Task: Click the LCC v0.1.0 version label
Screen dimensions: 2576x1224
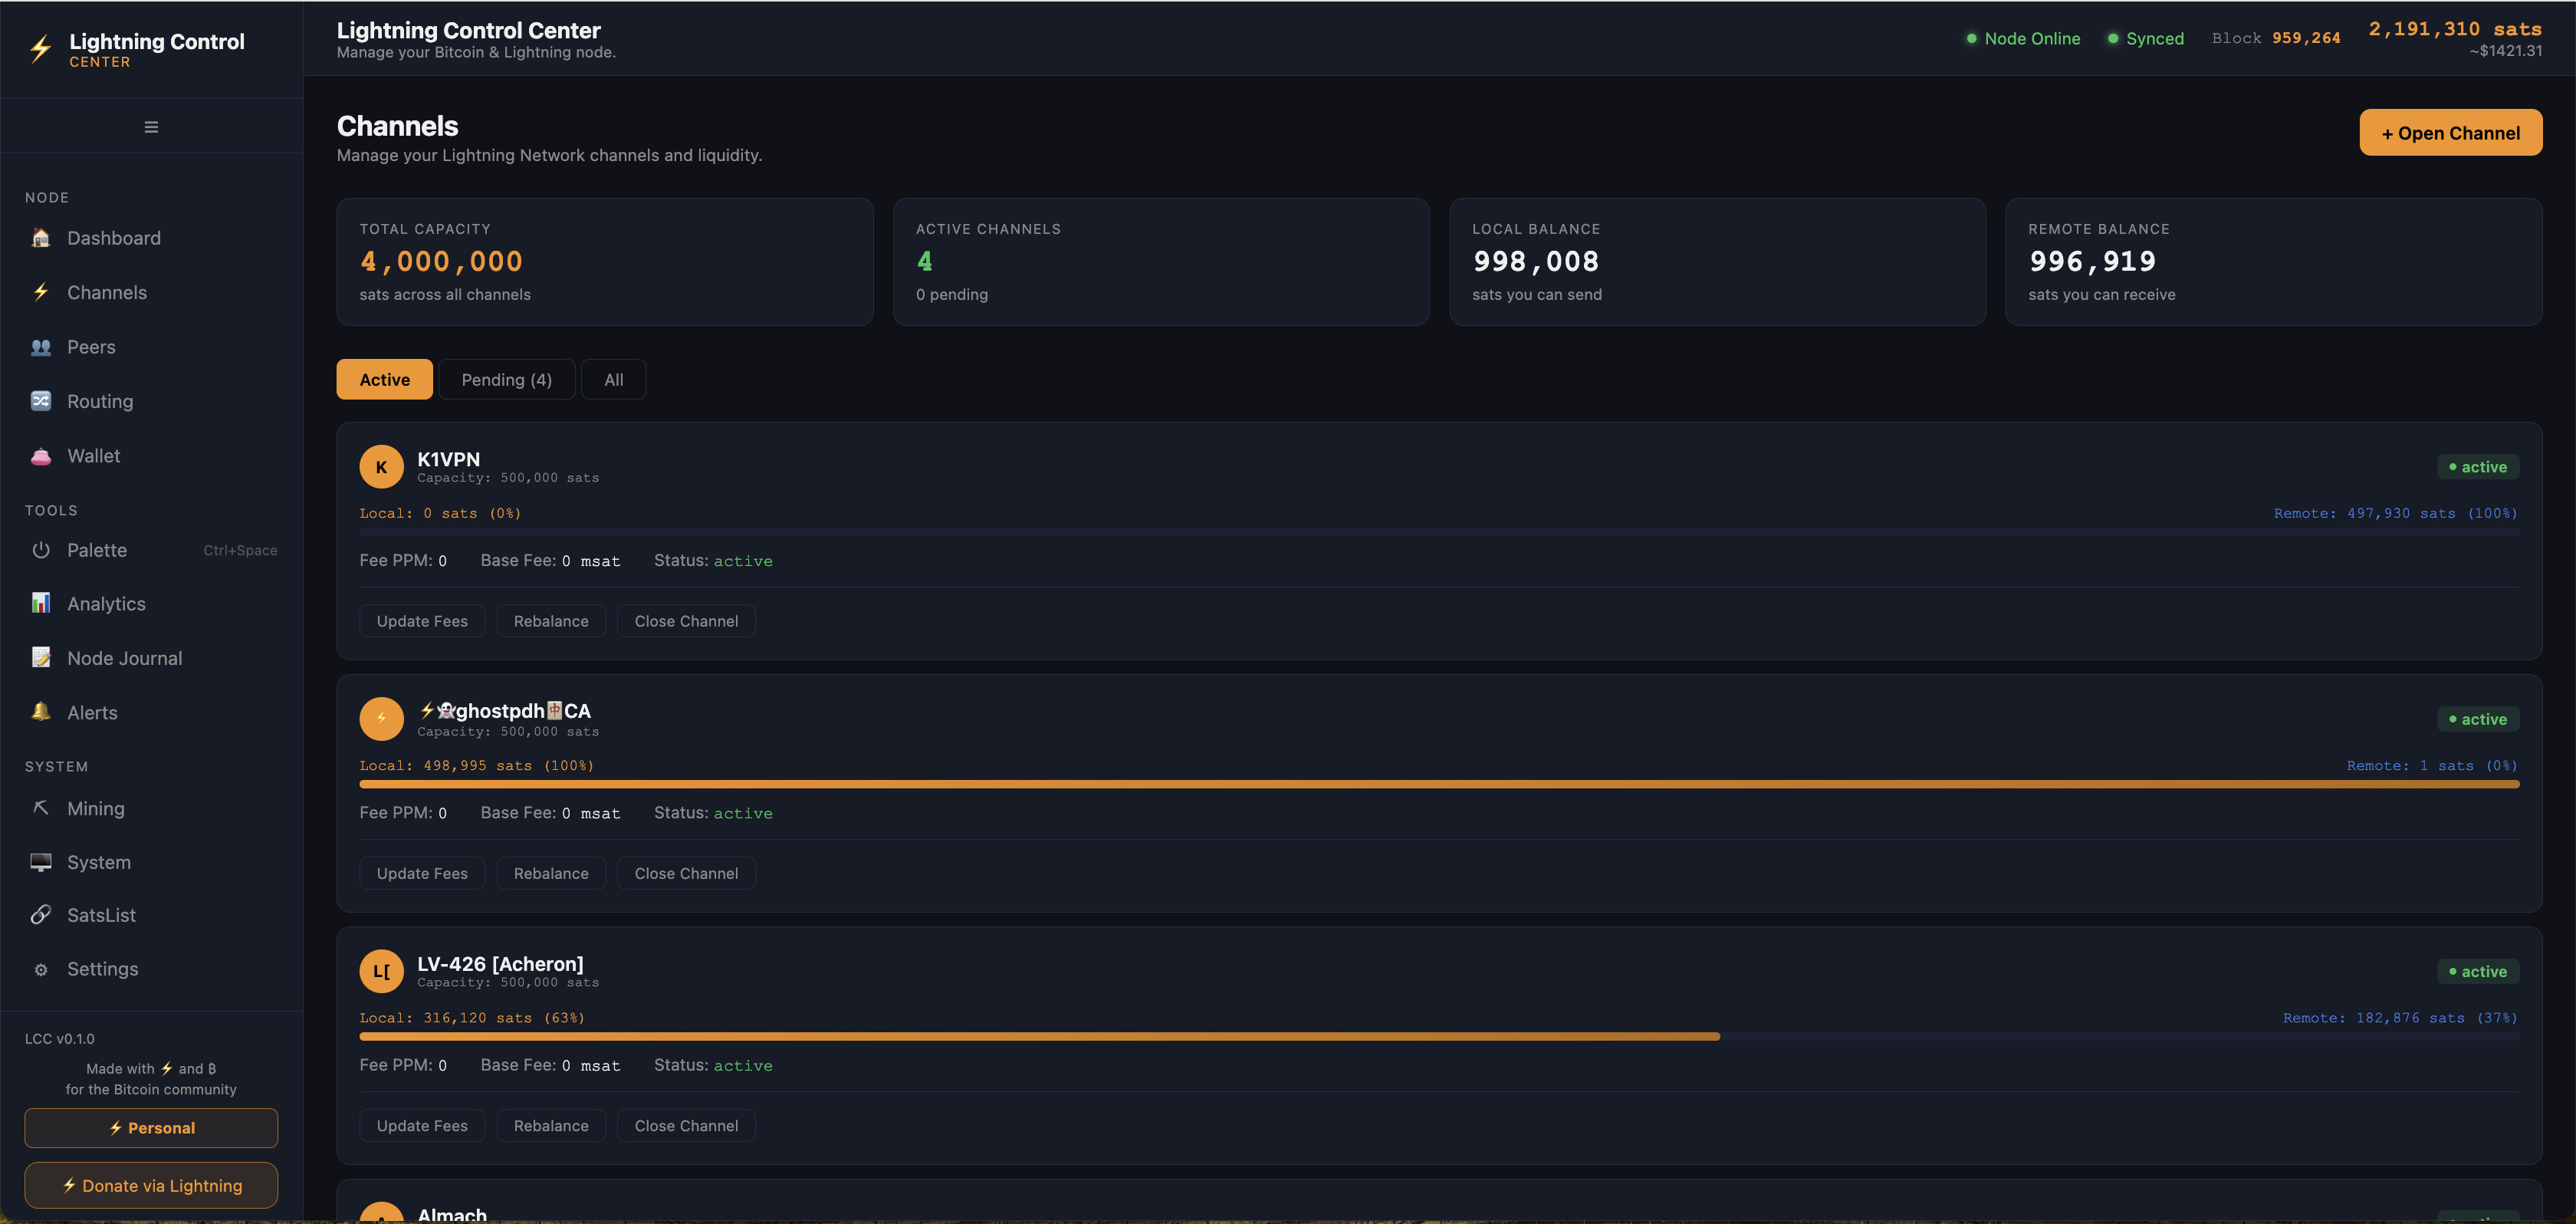Action: pyautogui.click(x=60, y=1039)
